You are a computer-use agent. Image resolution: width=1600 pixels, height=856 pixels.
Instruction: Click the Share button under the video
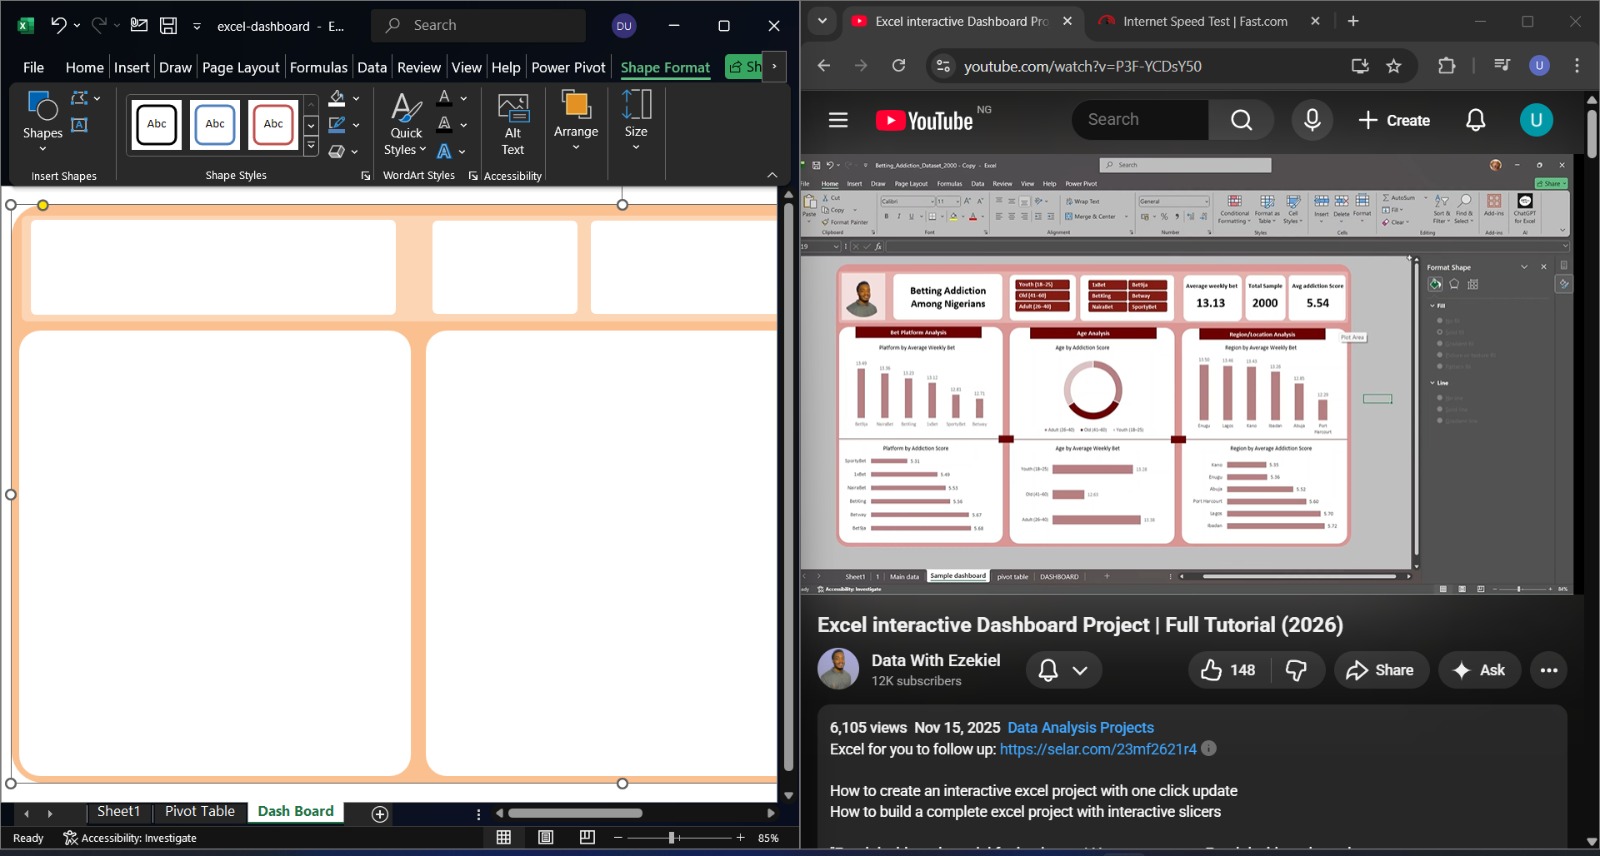click(1380, 670)
